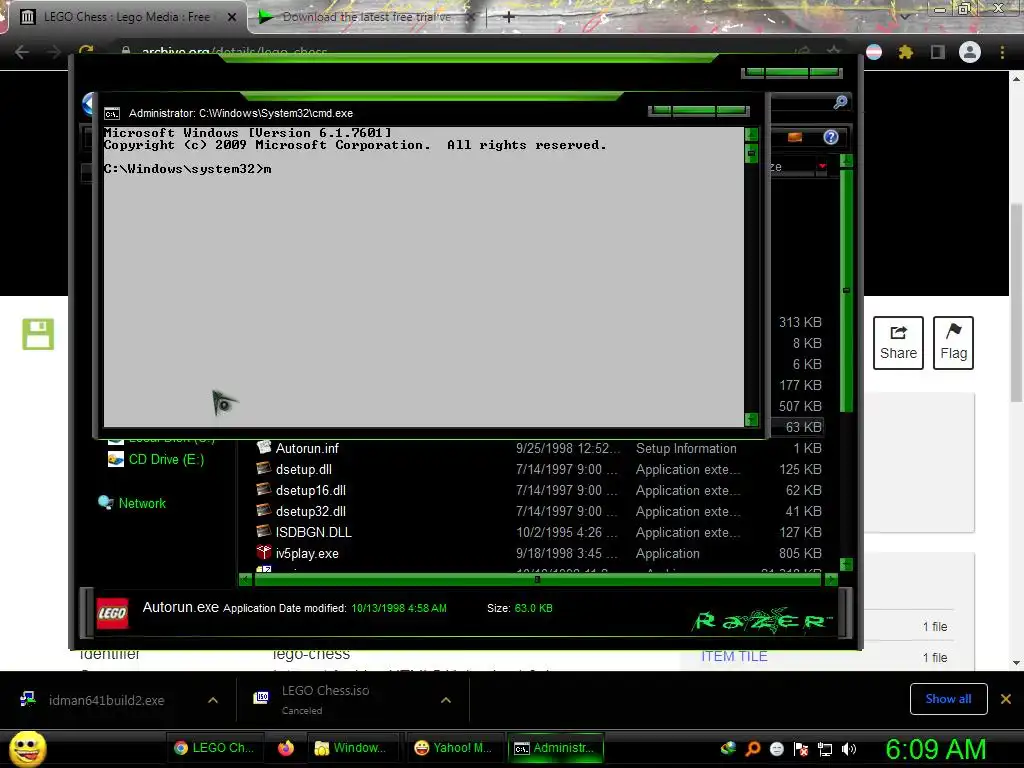Click Explorer search magnifier icon
1024x768 pixels.
840,102
